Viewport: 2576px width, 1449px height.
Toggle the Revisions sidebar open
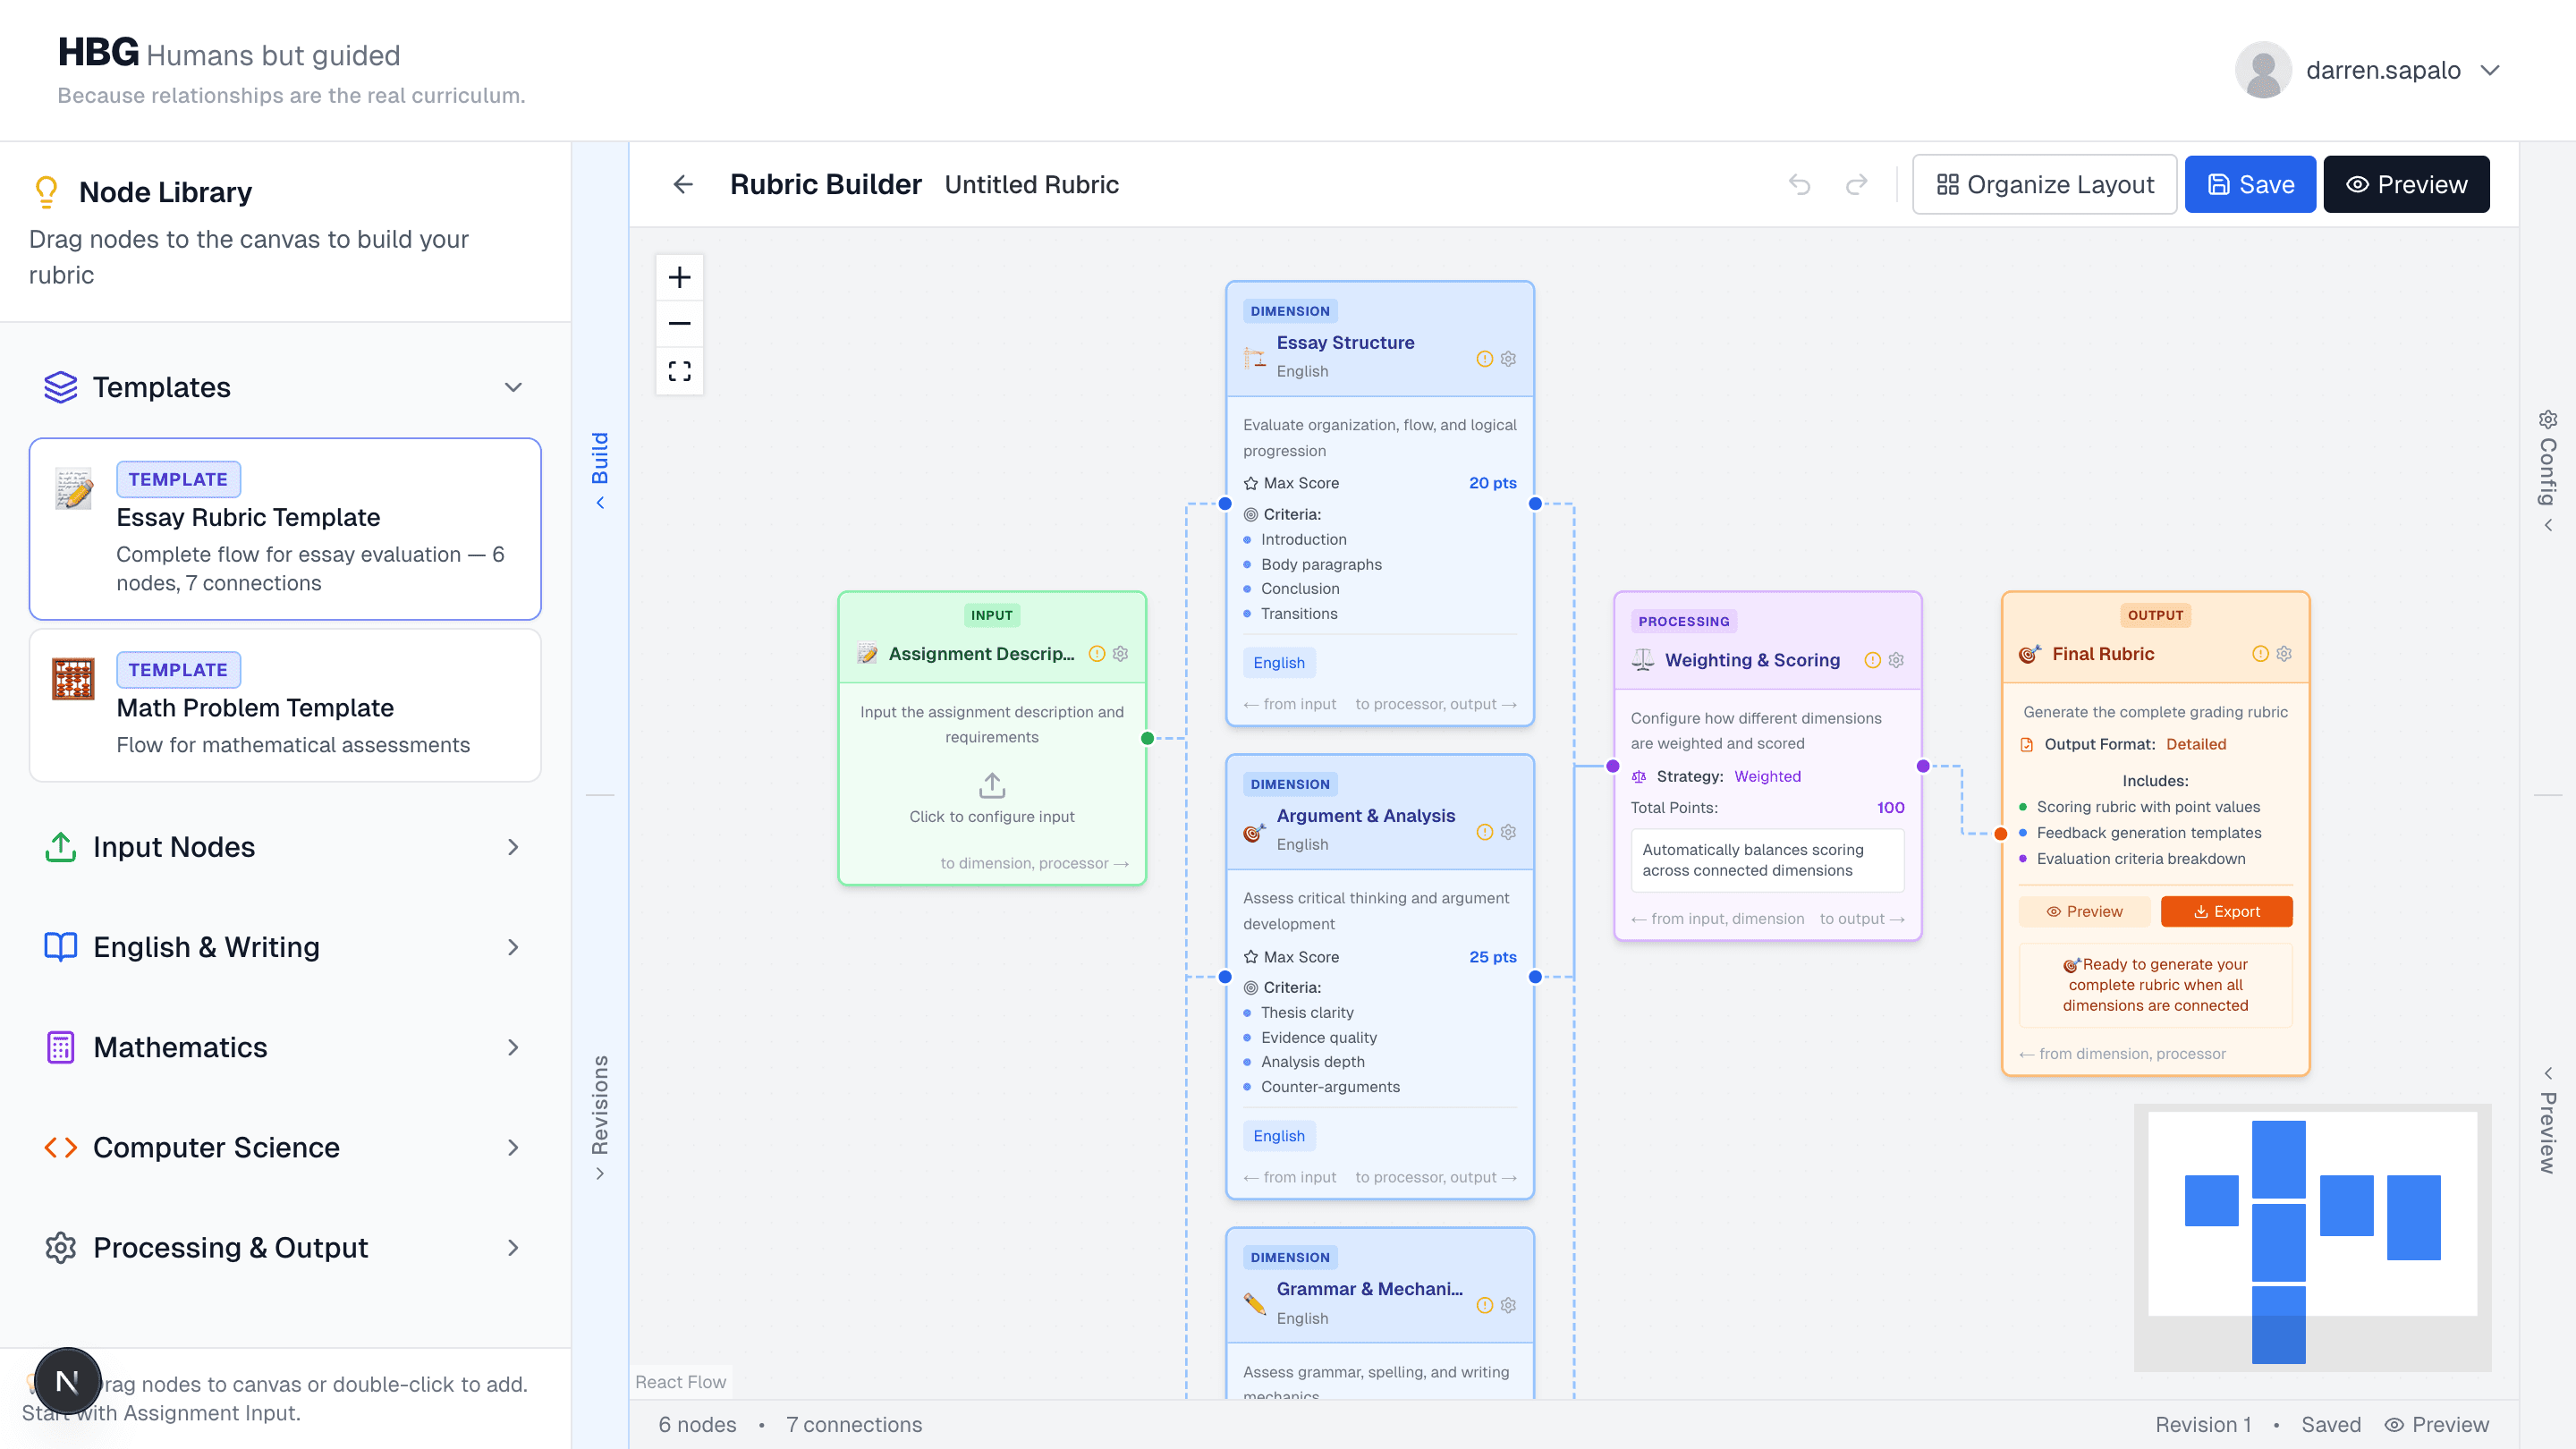tap(600, 1115)
